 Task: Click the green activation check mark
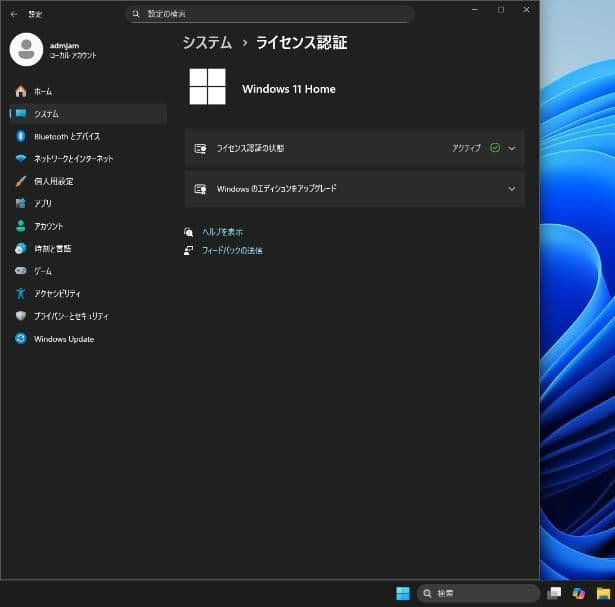click(495, 148)
